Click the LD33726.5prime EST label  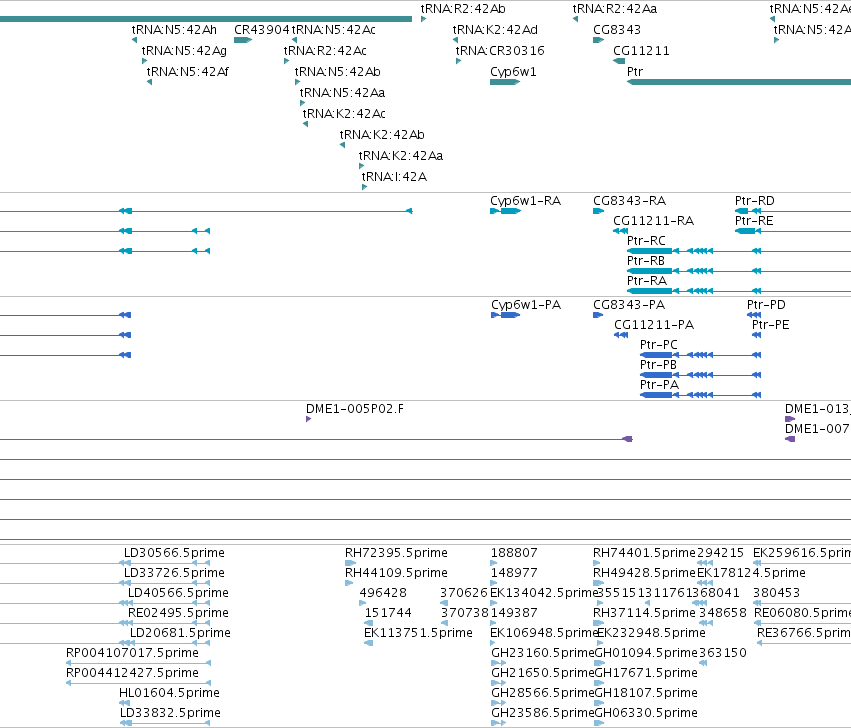(174, 573)
